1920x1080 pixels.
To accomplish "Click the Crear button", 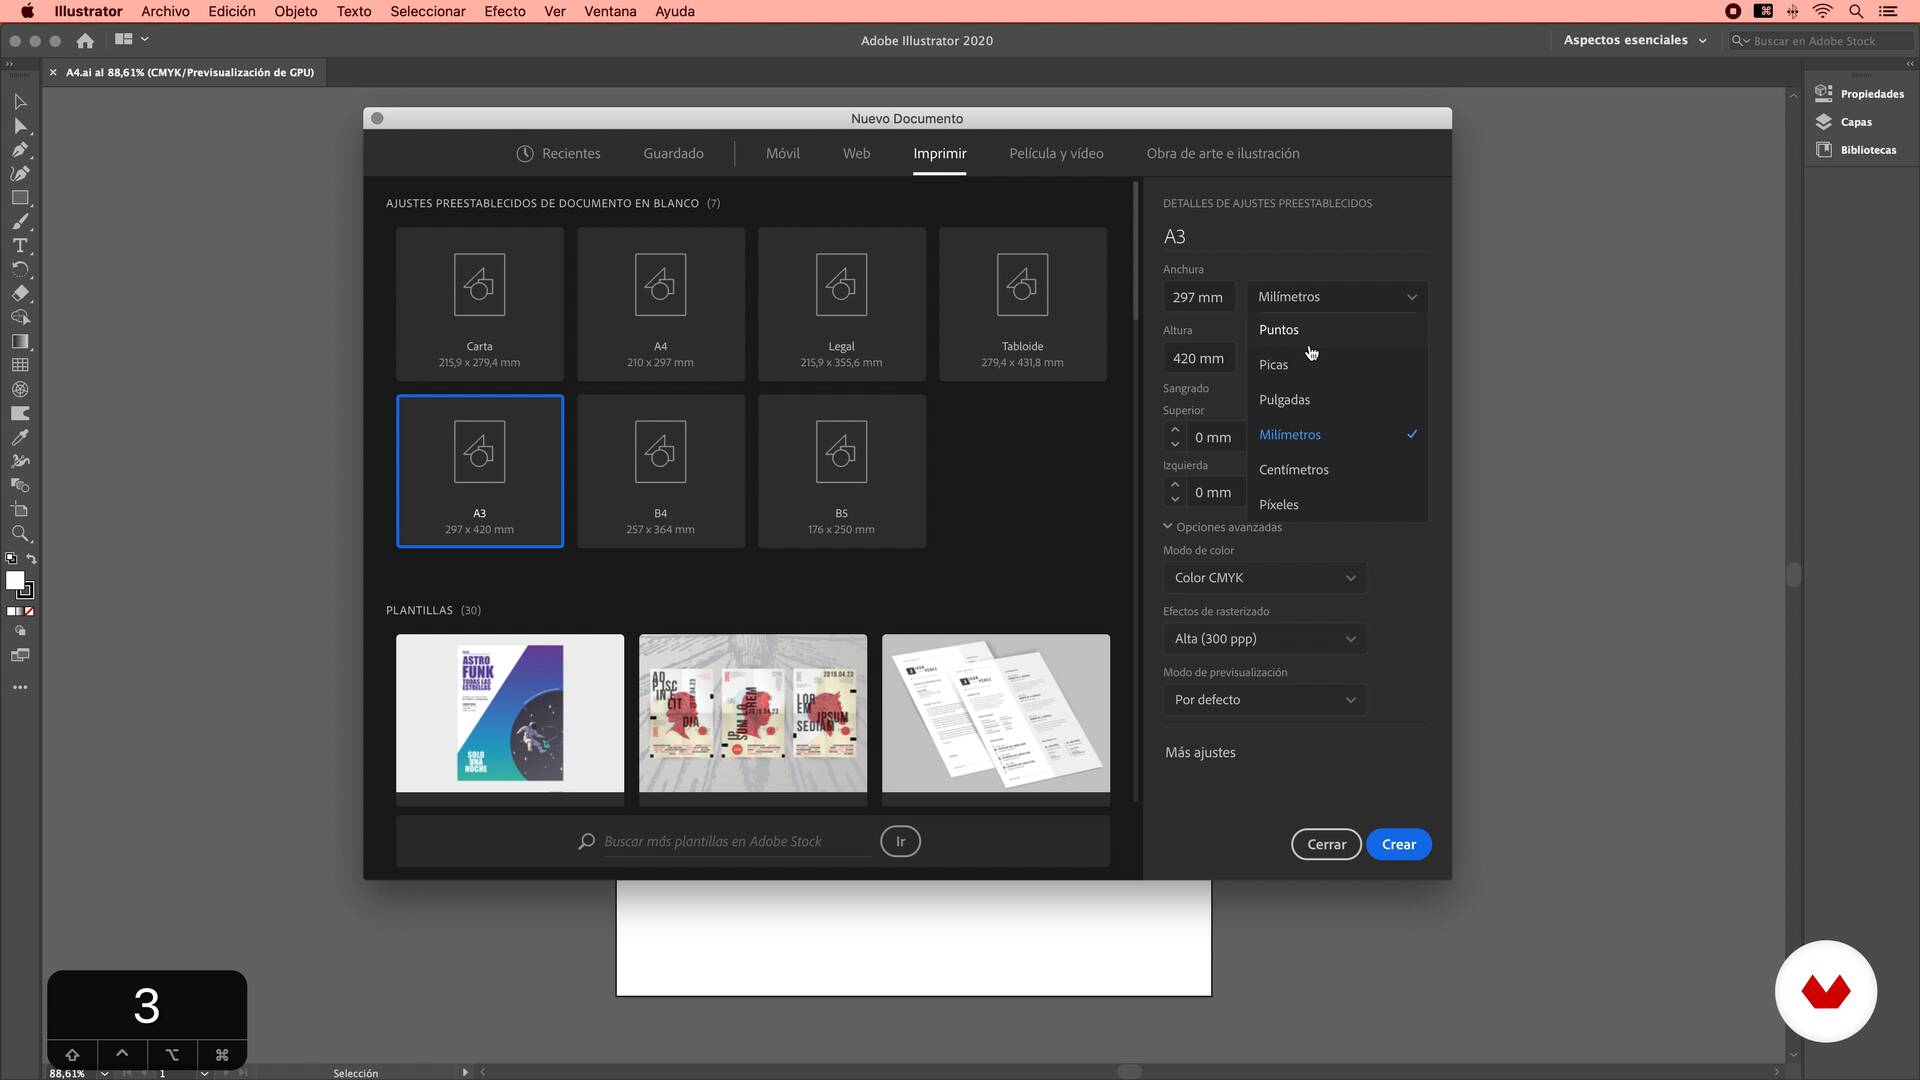I will click(1398, 845).
